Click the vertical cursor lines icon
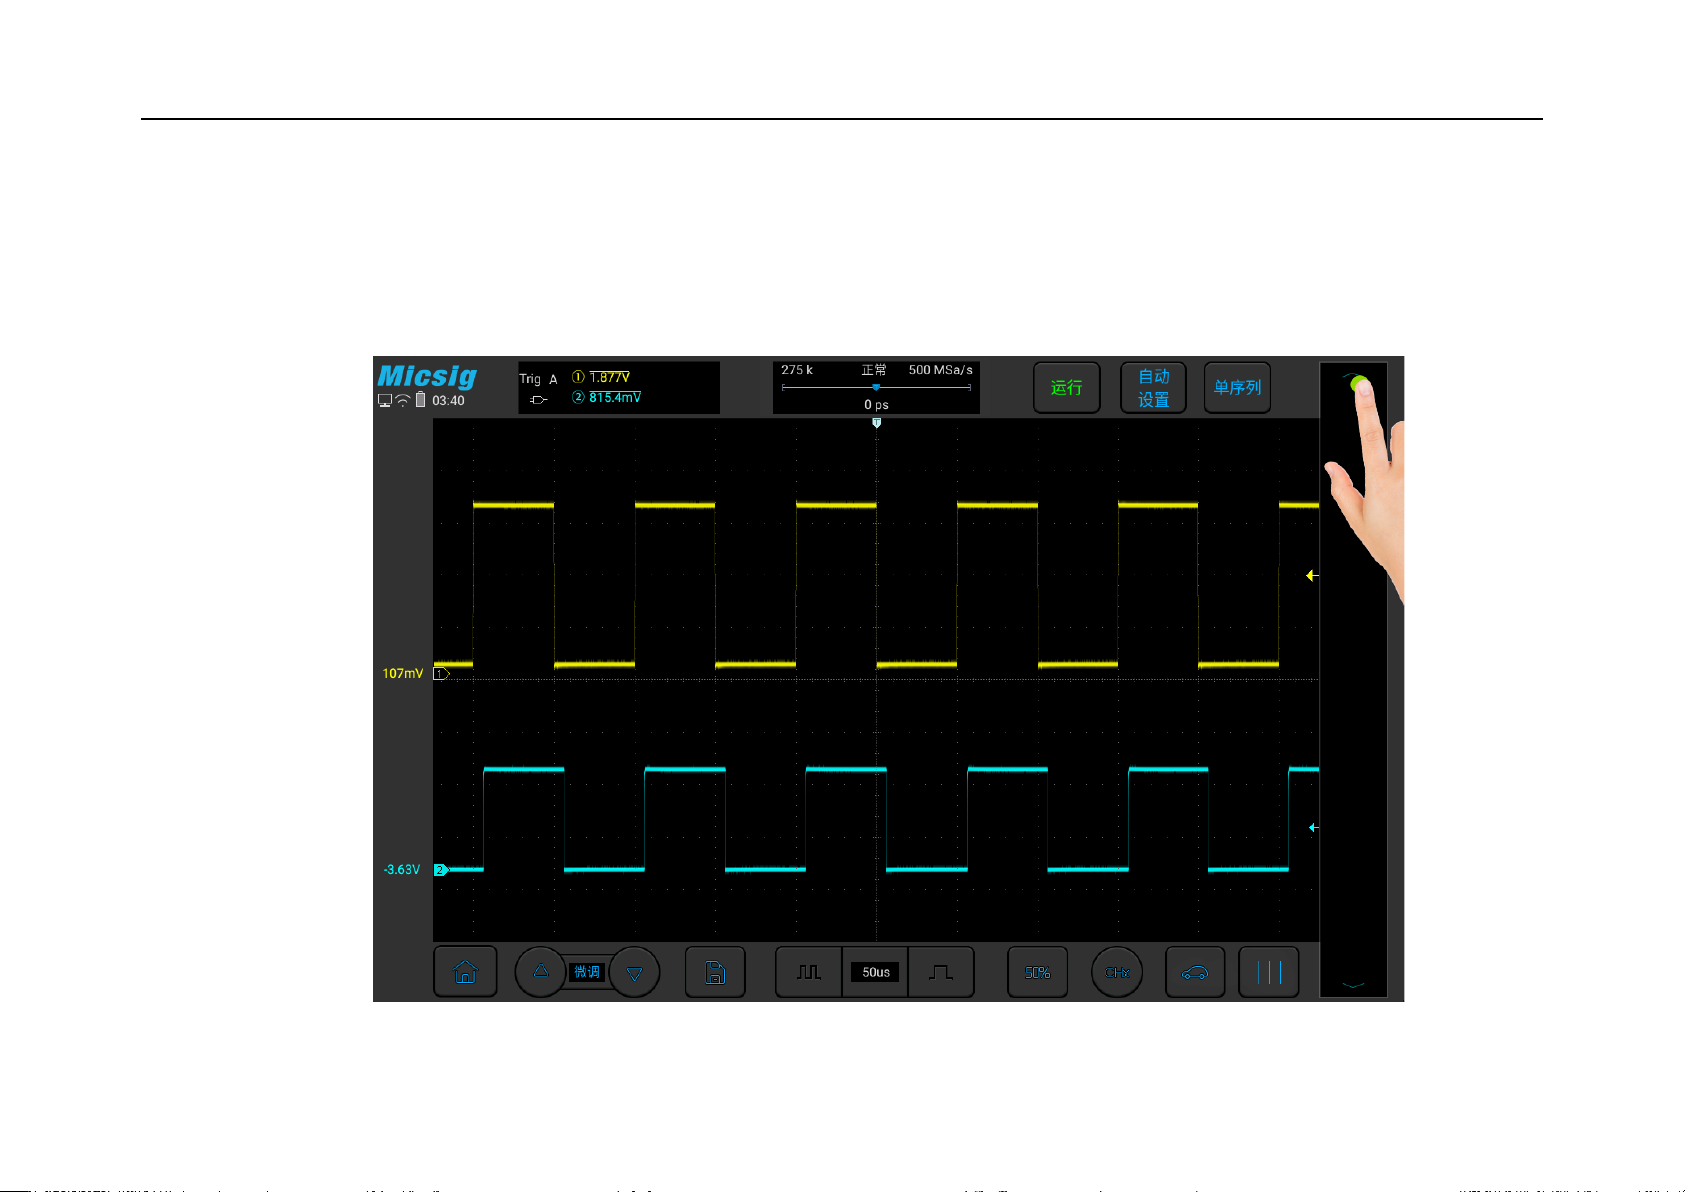Image resolution: width=1685 pixels, height=1192 pixels. (x=1269, y=972)
